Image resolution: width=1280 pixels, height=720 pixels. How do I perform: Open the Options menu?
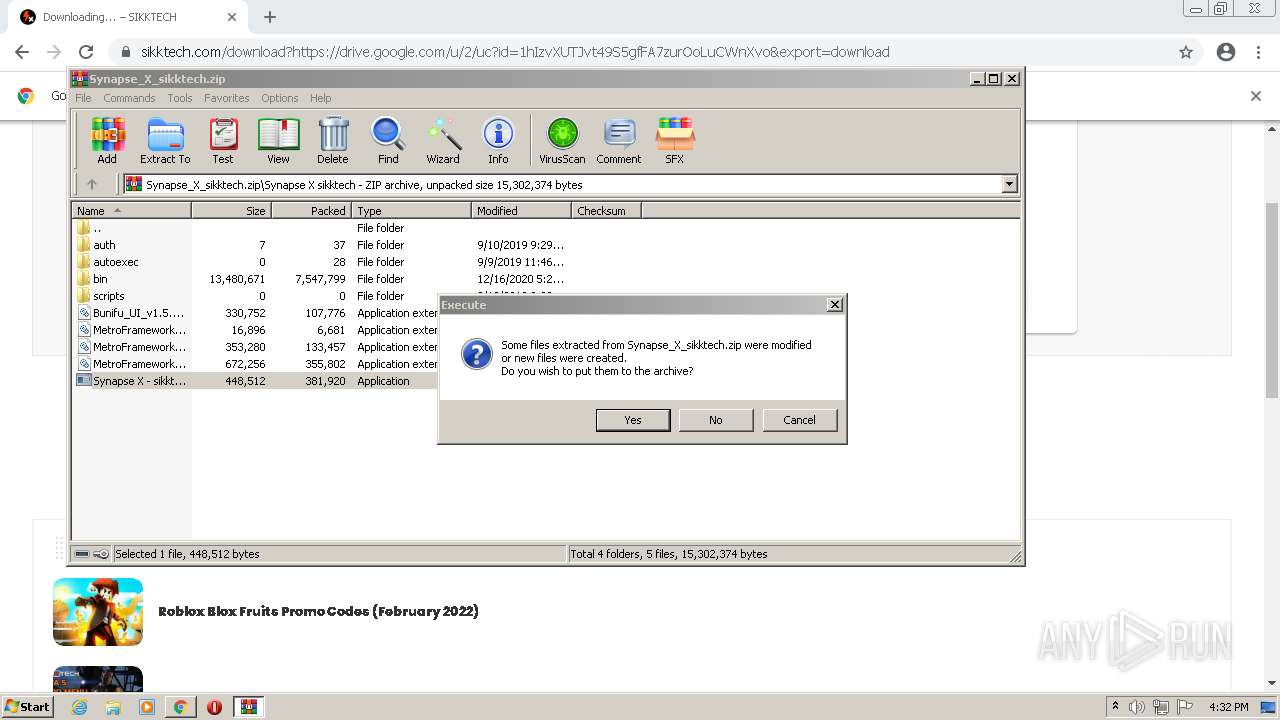click(x=280, y=98)
